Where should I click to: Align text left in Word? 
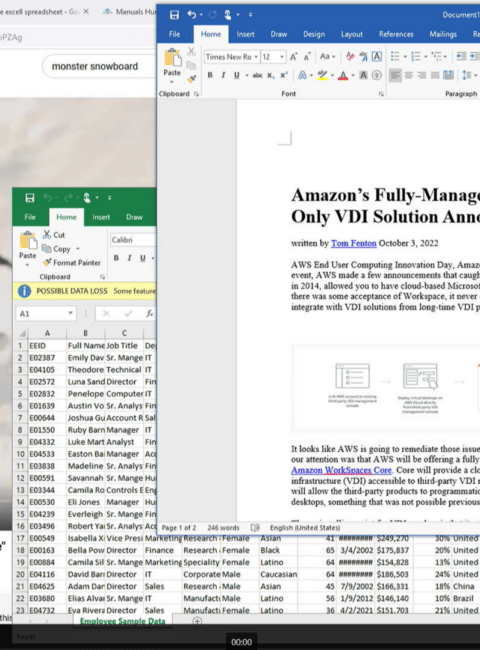click(x=395, y=75)
